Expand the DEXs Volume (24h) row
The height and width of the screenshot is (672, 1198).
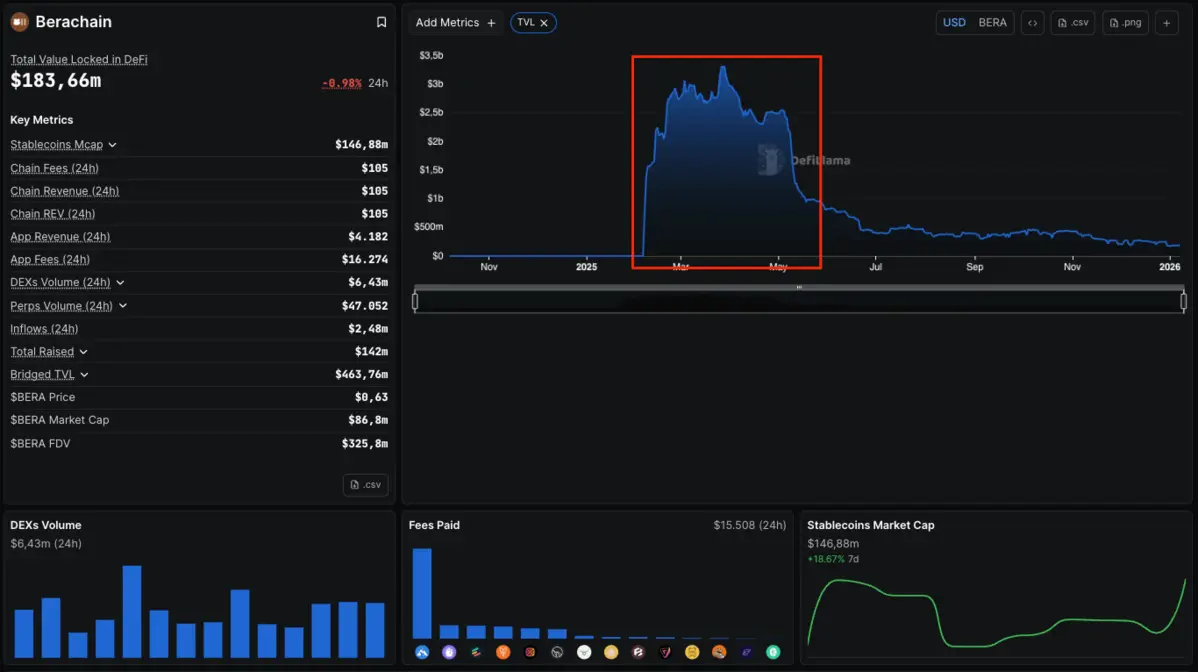(x=120, y=283)
